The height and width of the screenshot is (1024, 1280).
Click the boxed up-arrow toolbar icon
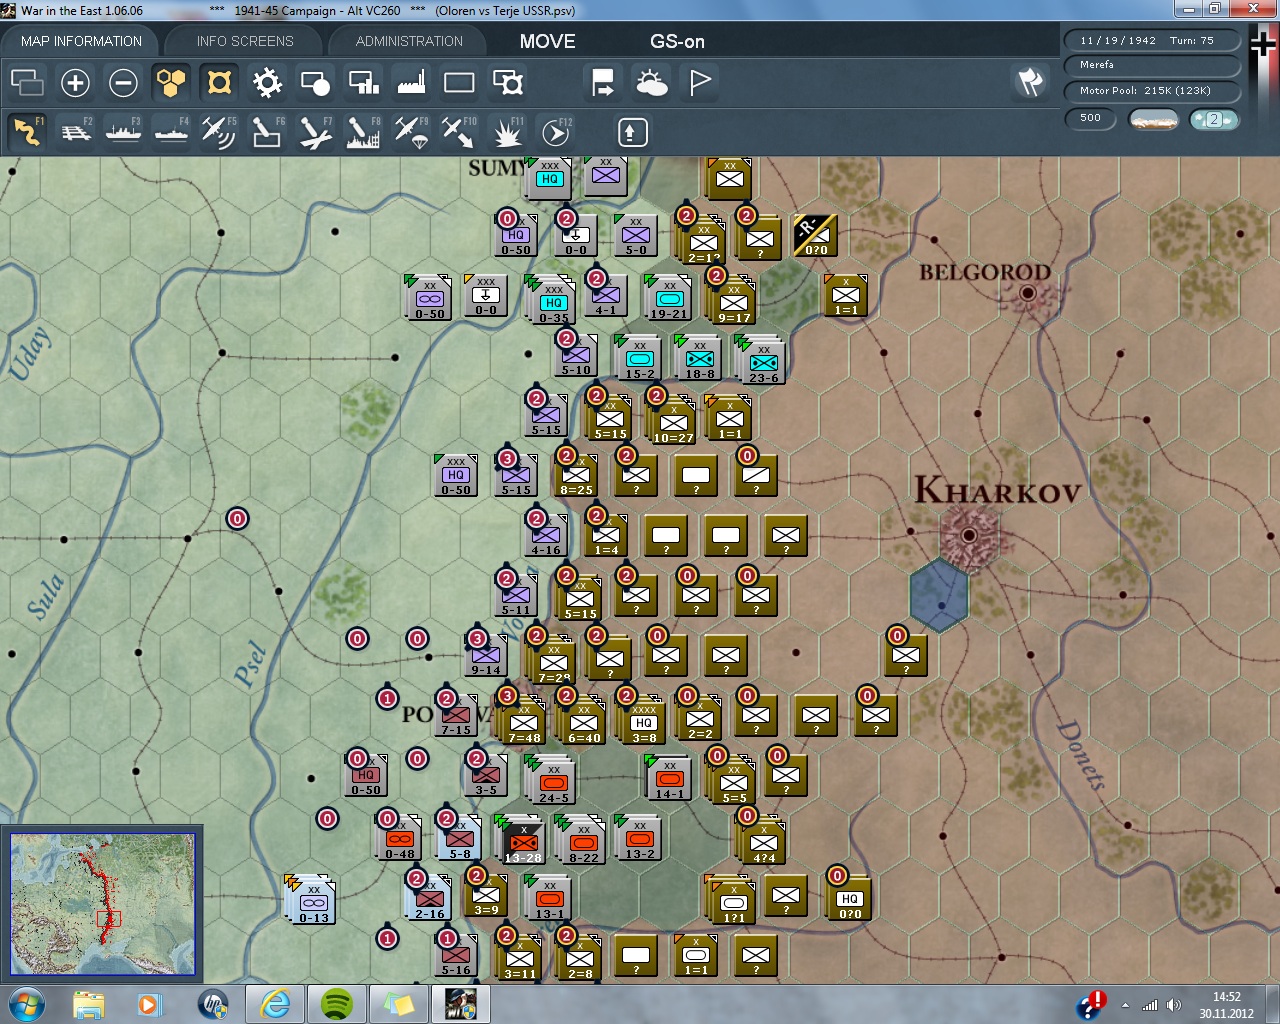tap(632, 132)
